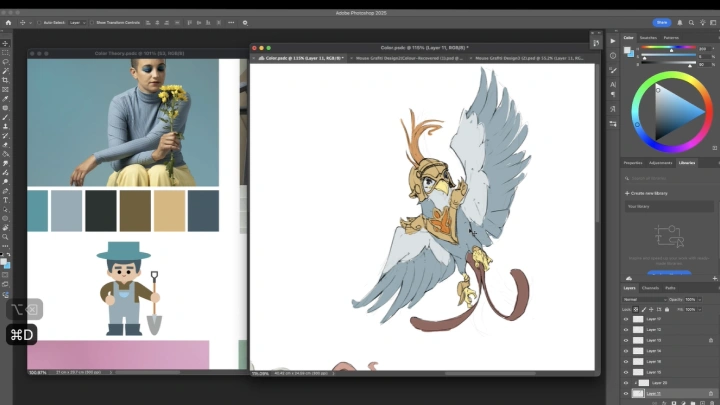Select the Eyedropper tool
The height and width of the screenshot is (405, 720).
click(6, 99)
